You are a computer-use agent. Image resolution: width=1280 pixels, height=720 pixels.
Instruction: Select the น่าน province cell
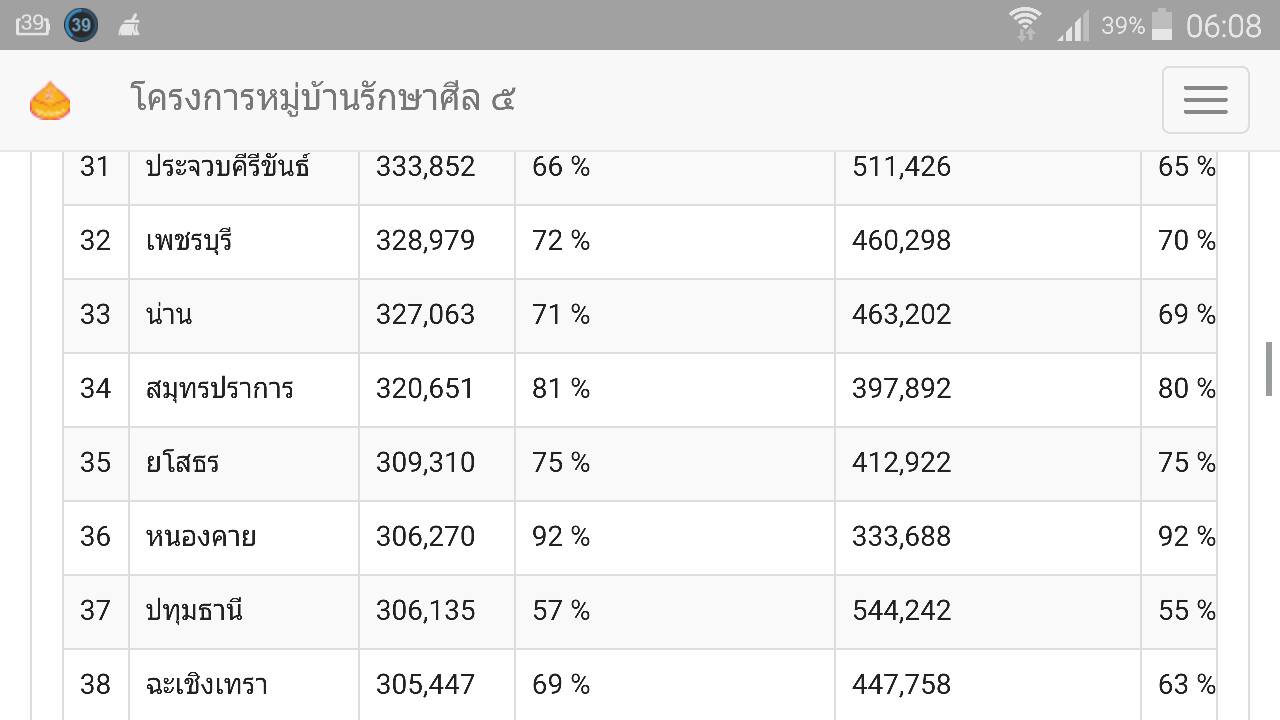coord(244,316)
